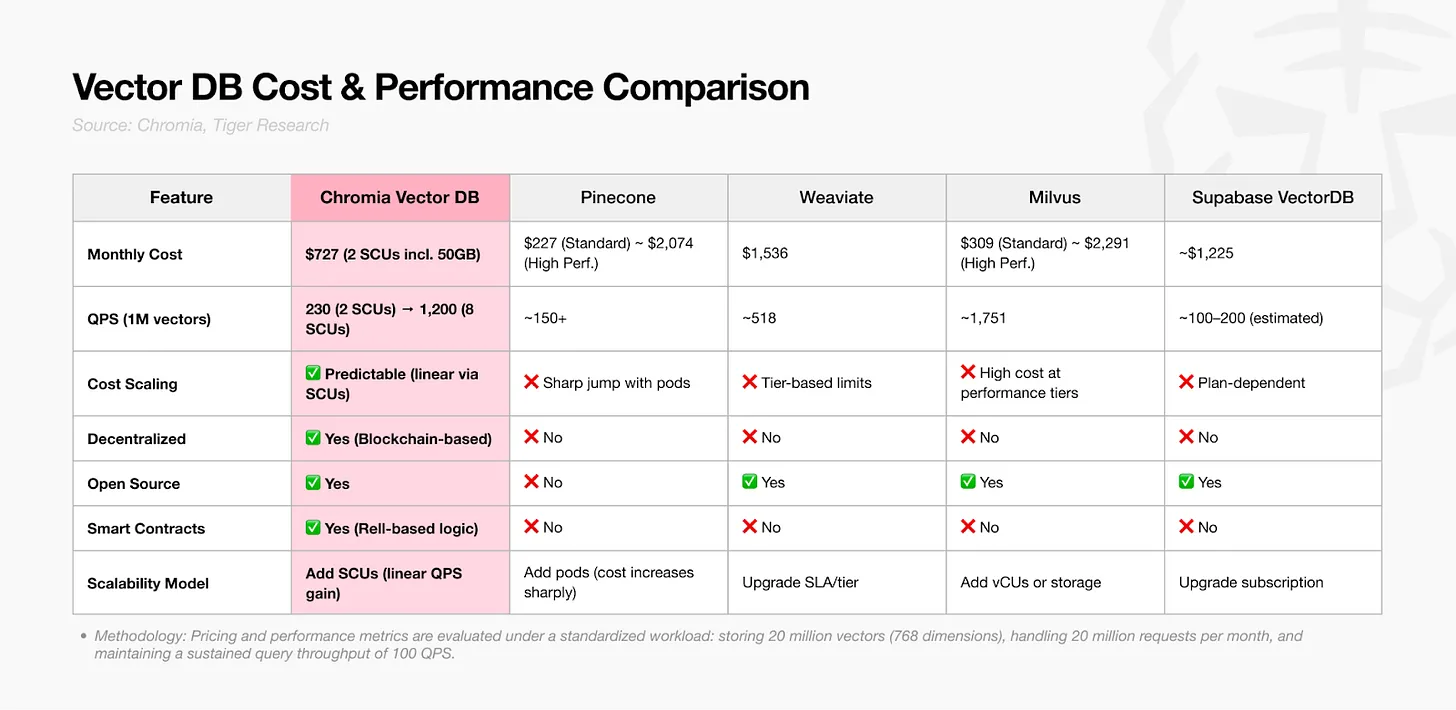Click the red X in Pinecone's Decentralized cell

point(532,437)
